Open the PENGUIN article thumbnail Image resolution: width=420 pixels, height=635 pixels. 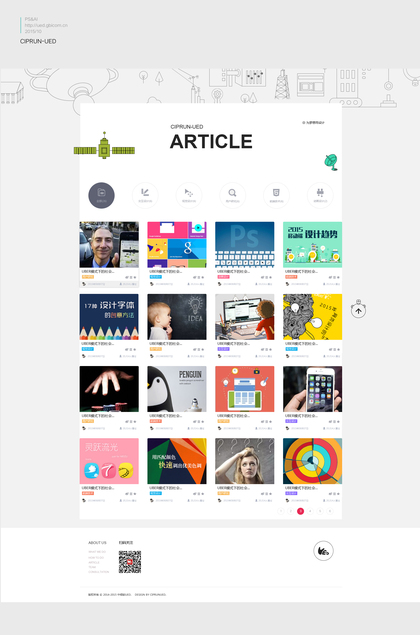click(x=177, y=389)
